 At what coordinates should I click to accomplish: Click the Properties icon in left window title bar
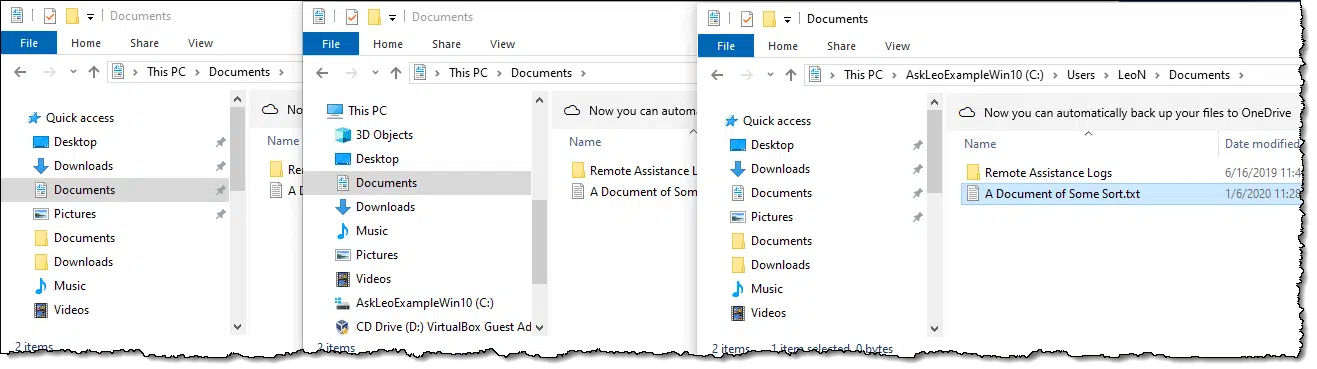point(50,16)
